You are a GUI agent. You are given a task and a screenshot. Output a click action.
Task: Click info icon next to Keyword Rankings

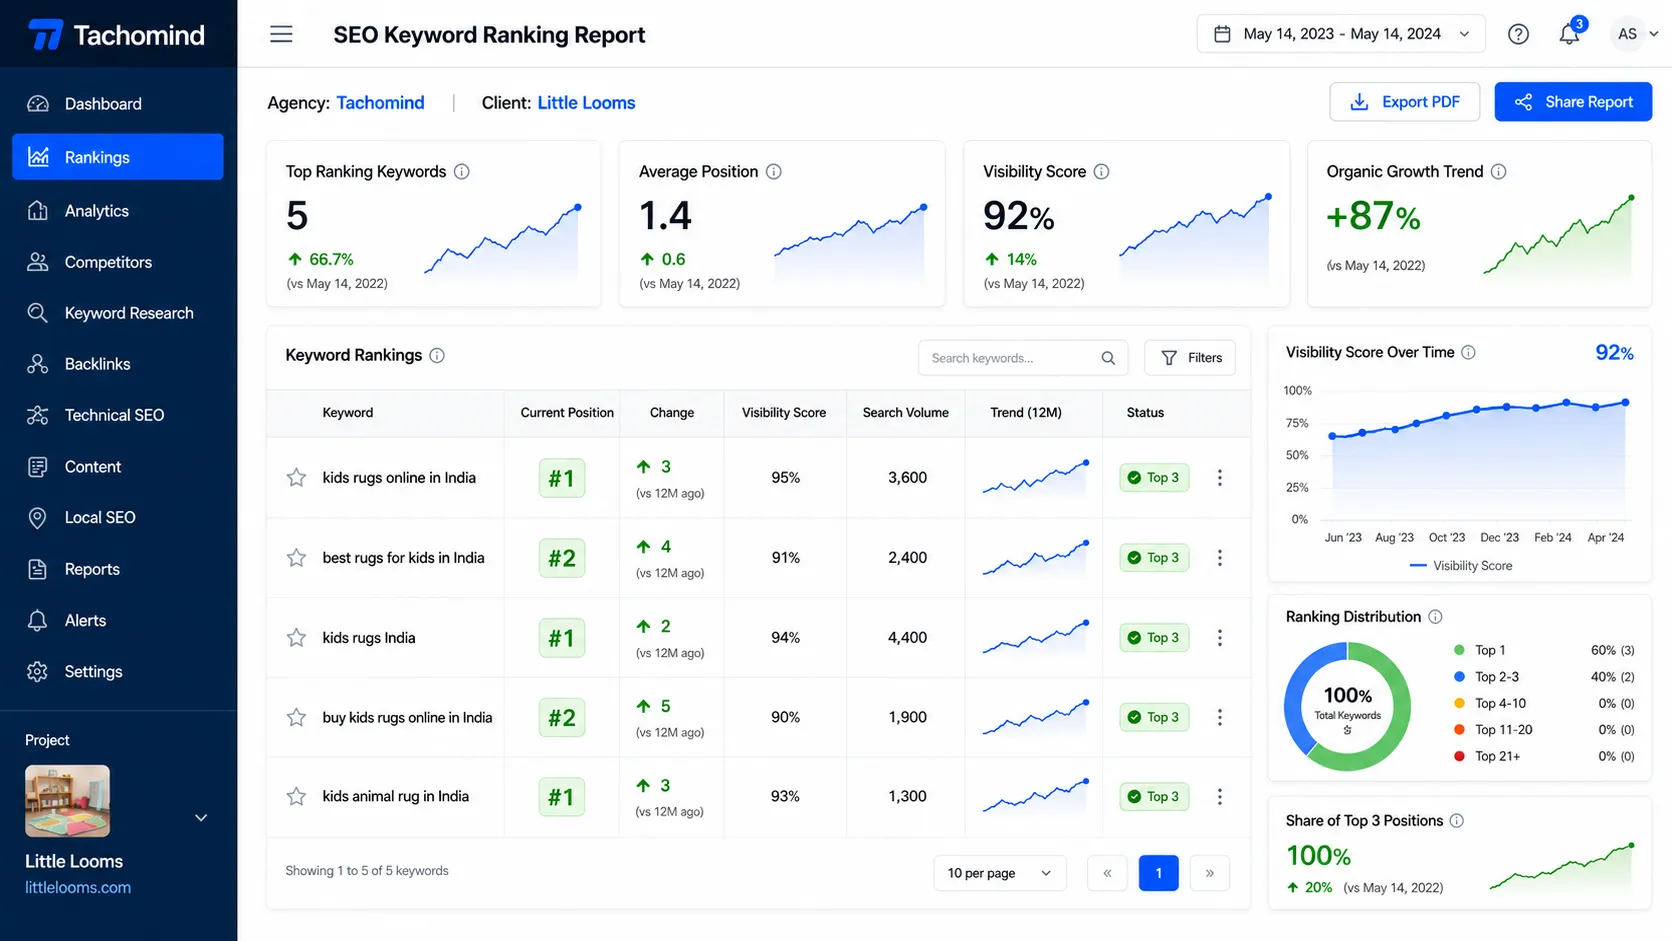click(x=437, y=355)
